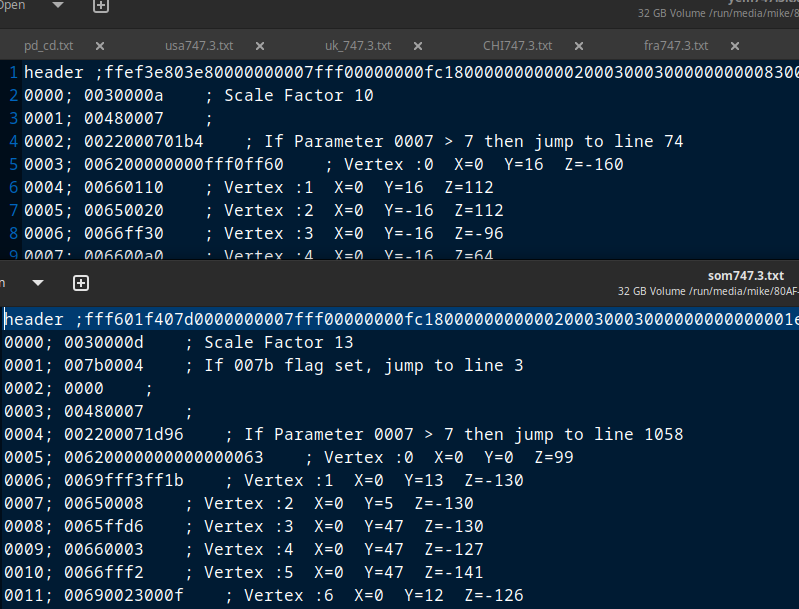Switch to the uk_747.3.txt tab
The width and height of the screenshot is (799, 609).
(x=360, y=46)
